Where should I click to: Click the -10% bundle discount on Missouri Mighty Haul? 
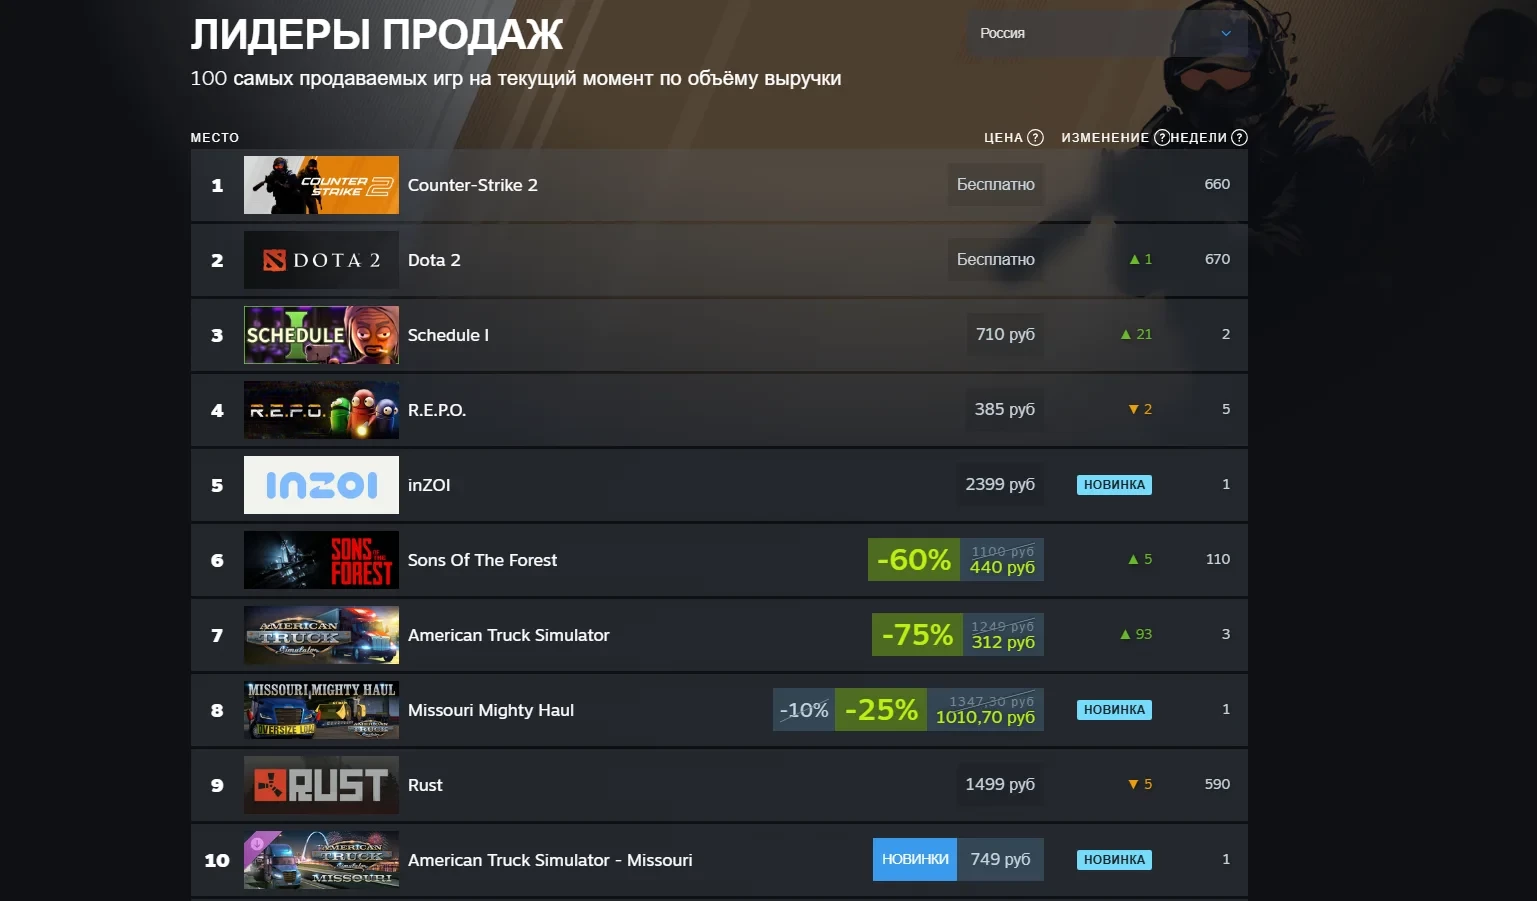coord(804,710)
